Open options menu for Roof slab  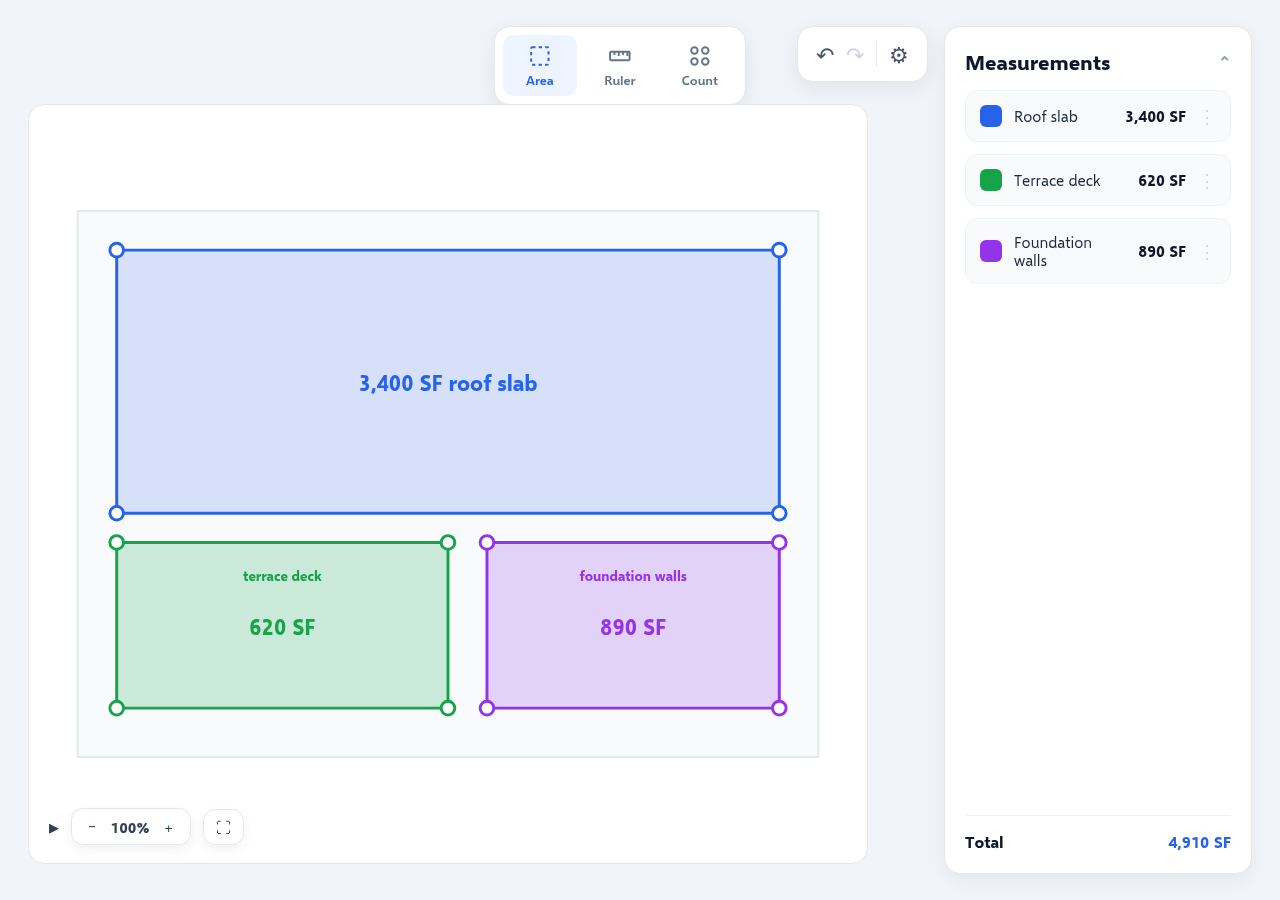(x=1207, y=117)
